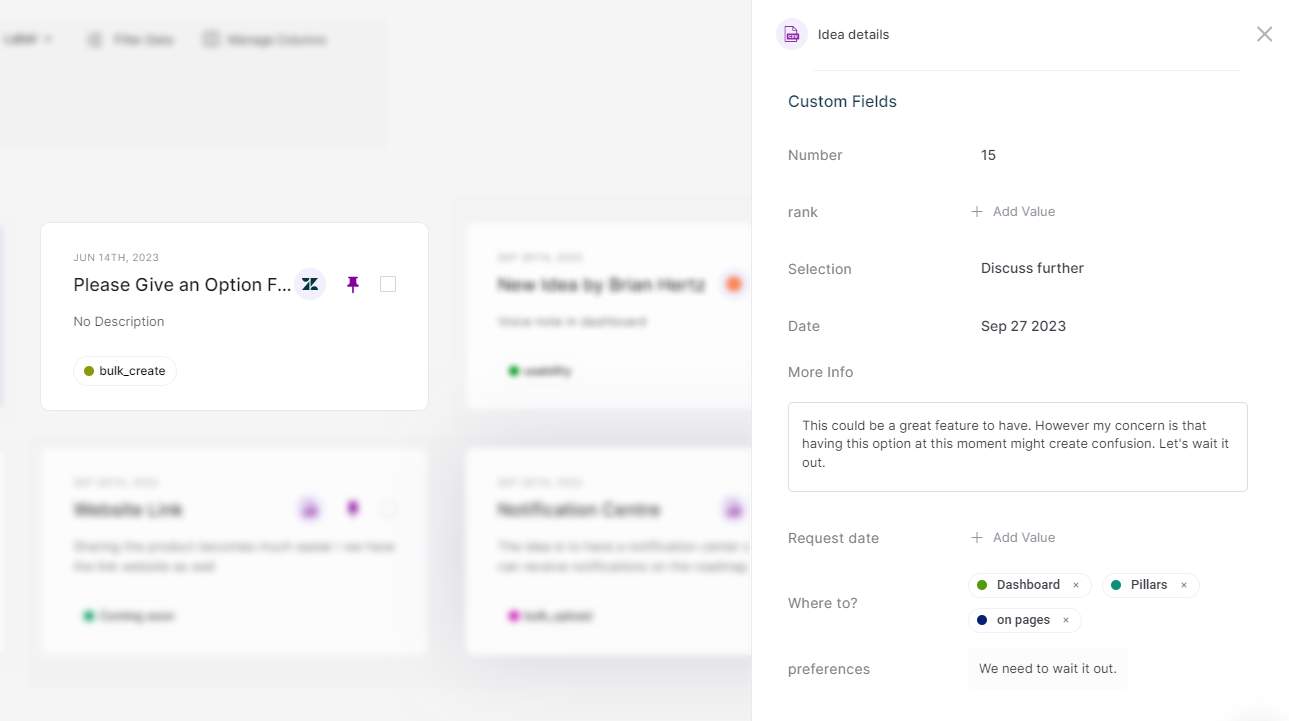Close the Idea details panel

pyautogui.click(x=1264, y=35)
